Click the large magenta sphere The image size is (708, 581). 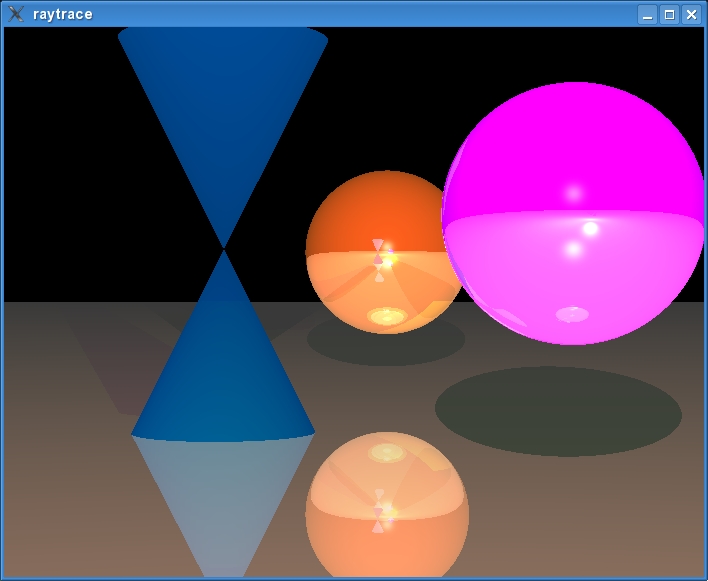(574, 260)
